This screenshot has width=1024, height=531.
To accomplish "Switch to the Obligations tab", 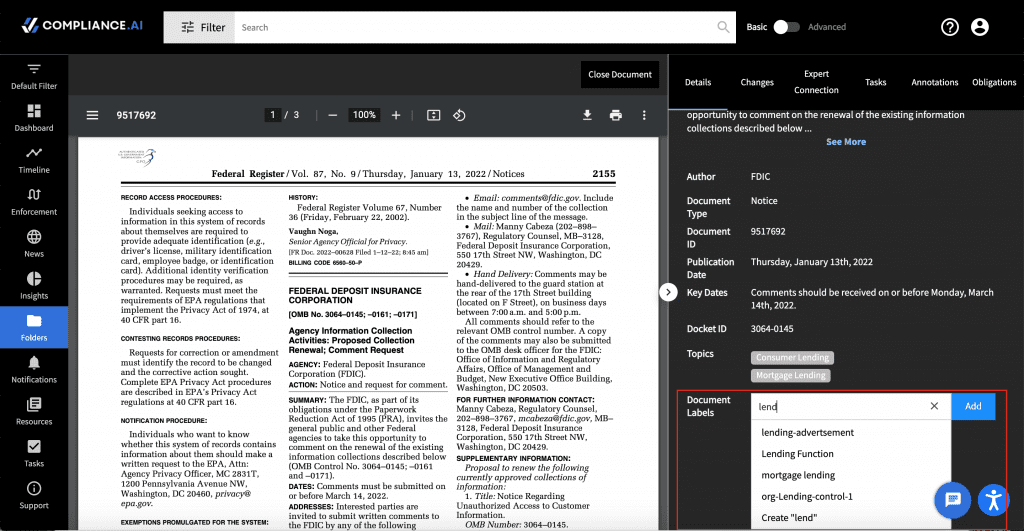I will 994,82.
